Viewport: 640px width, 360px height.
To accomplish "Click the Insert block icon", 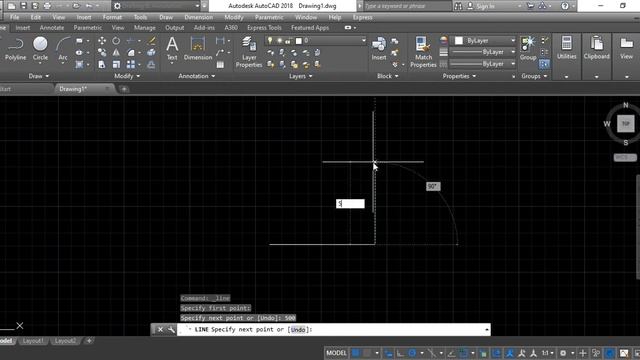I will coord(379,49).
